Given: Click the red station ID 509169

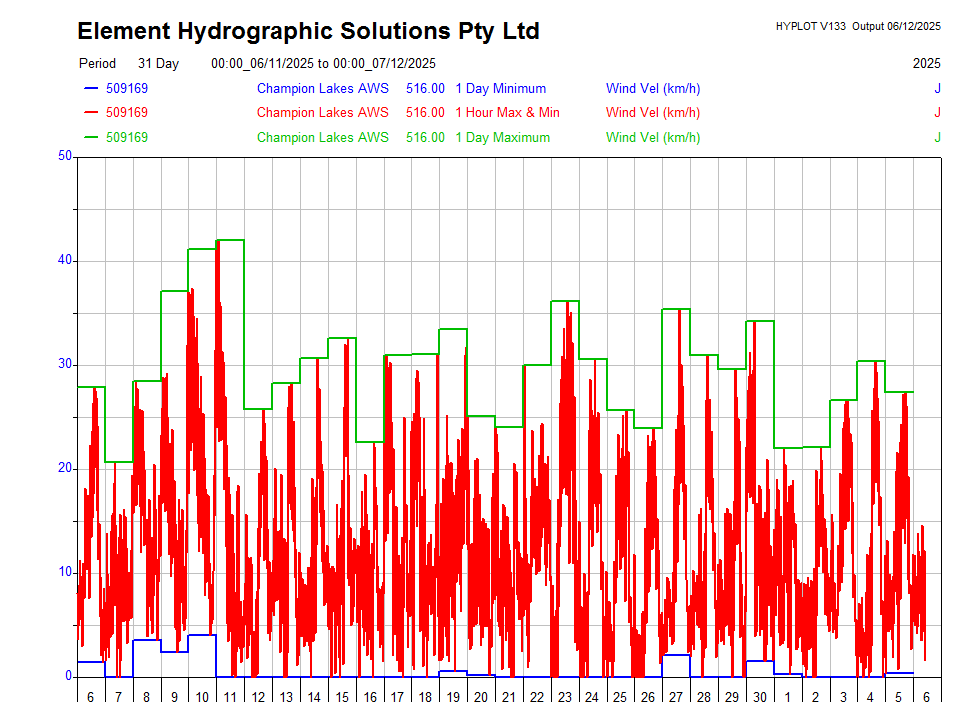Looking at the screenshot, I should pyautogui.click(x=127, y=113).
